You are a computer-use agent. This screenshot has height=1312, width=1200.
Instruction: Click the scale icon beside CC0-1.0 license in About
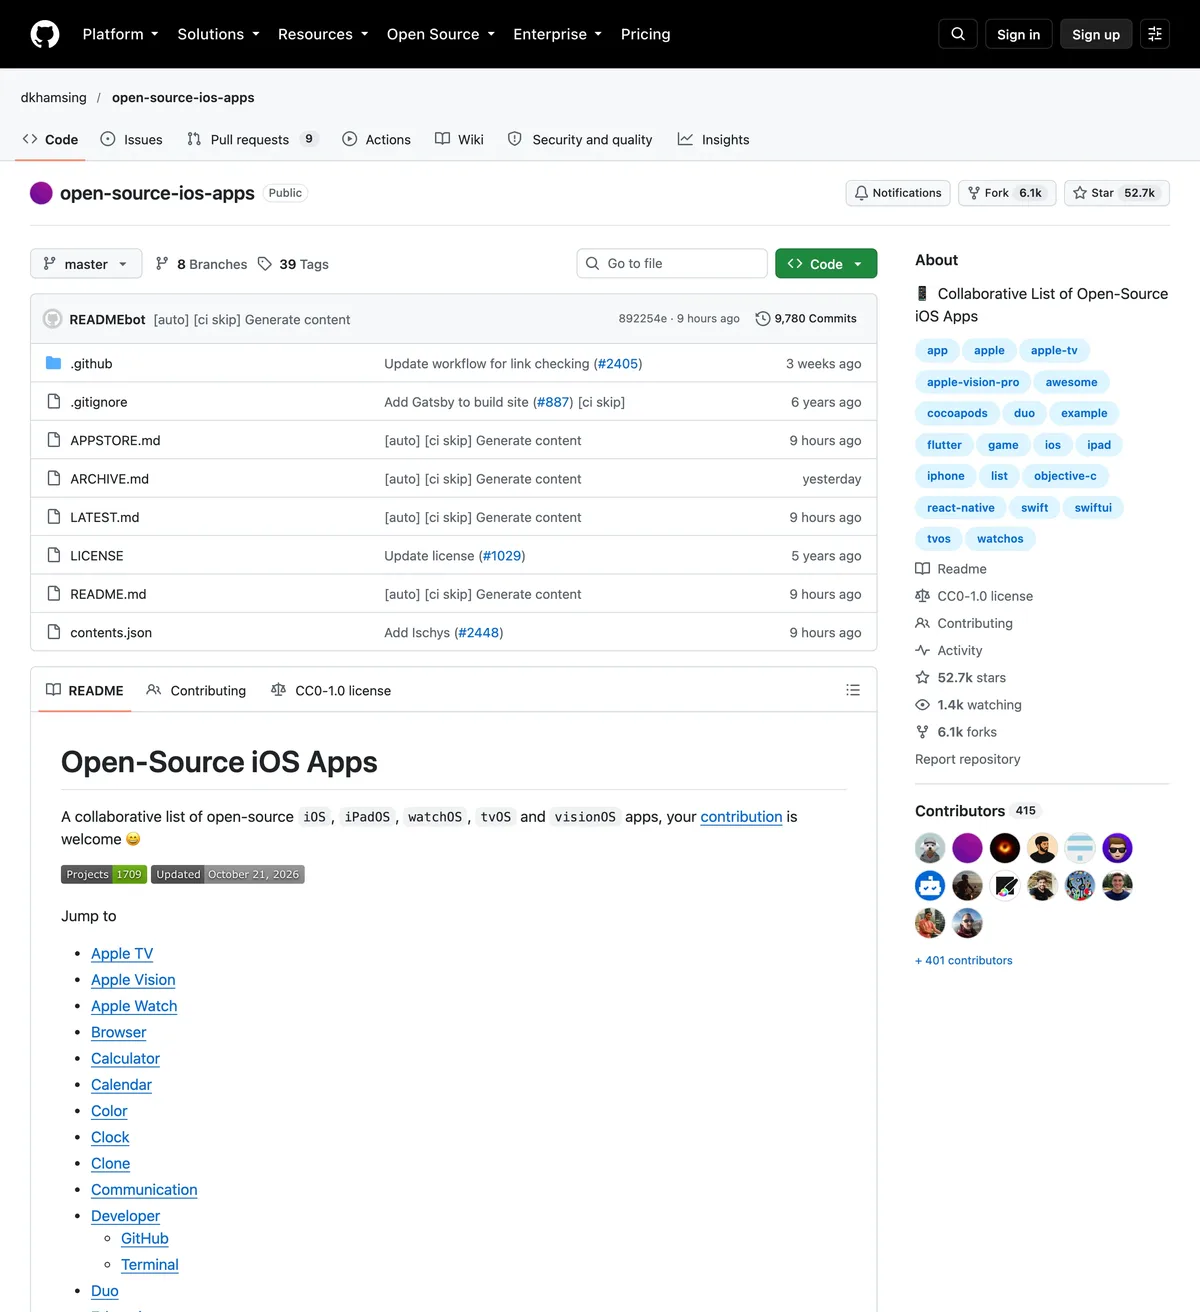pyautogui.click(x=922, y=596)
